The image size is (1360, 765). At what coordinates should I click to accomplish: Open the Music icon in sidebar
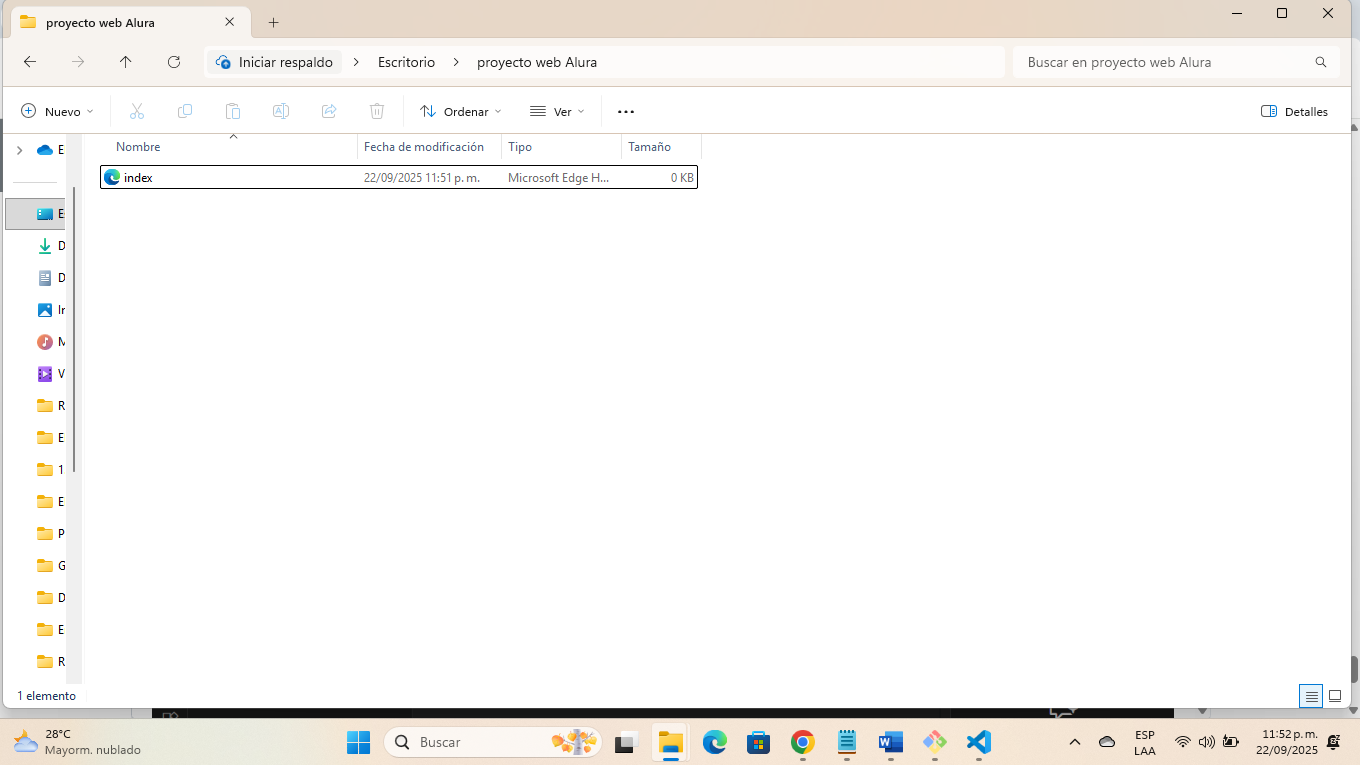tap(45, 342)
